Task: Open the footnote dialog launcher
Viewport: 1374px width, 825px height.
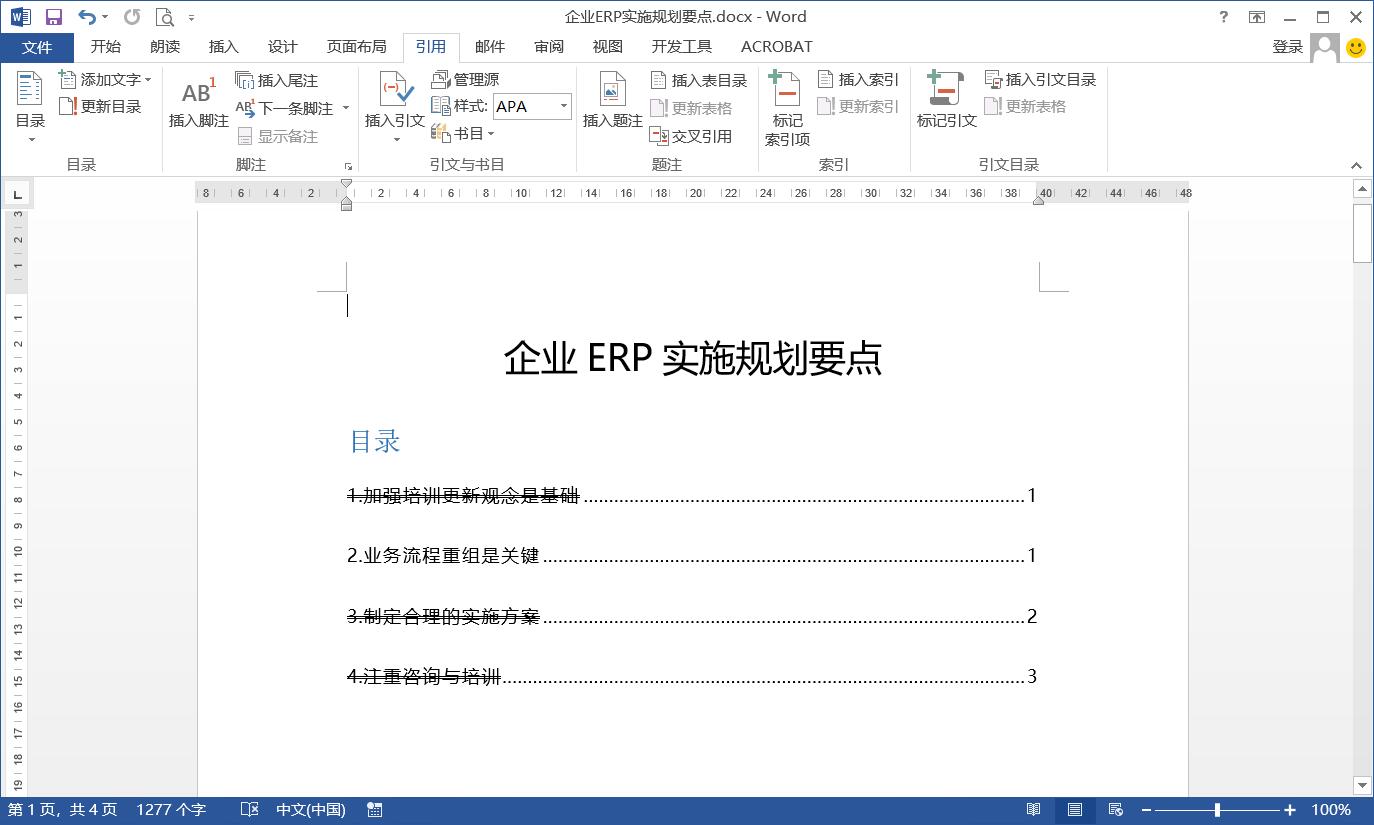Action: [349, 166]
